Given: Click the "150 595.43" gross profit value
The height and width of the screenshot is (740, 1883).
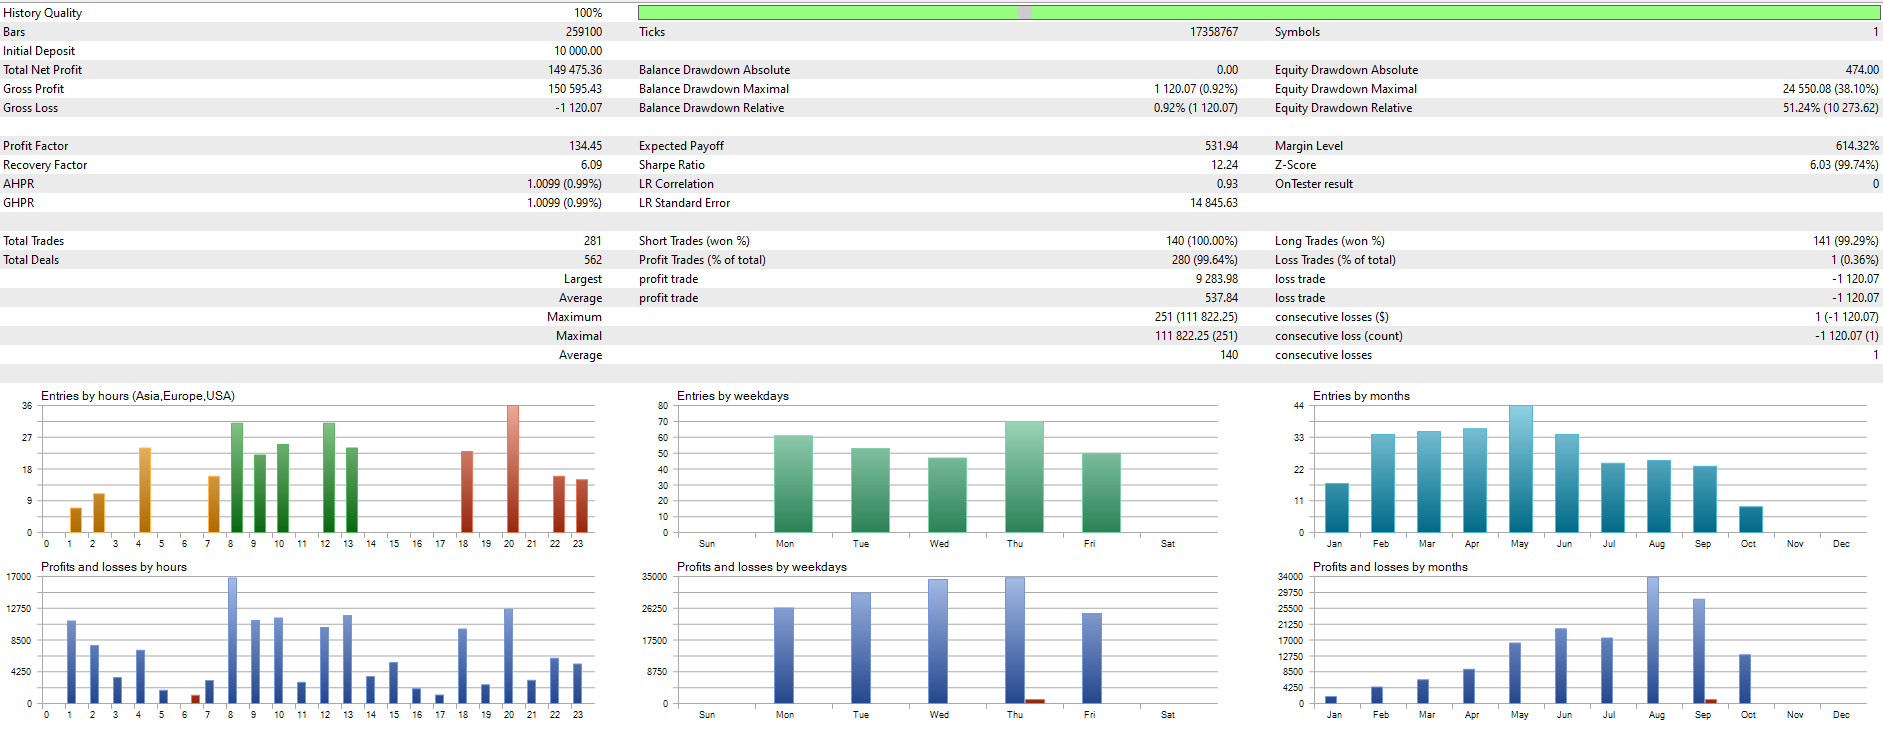Looking at the screenshot, I should tap(575, 89).
